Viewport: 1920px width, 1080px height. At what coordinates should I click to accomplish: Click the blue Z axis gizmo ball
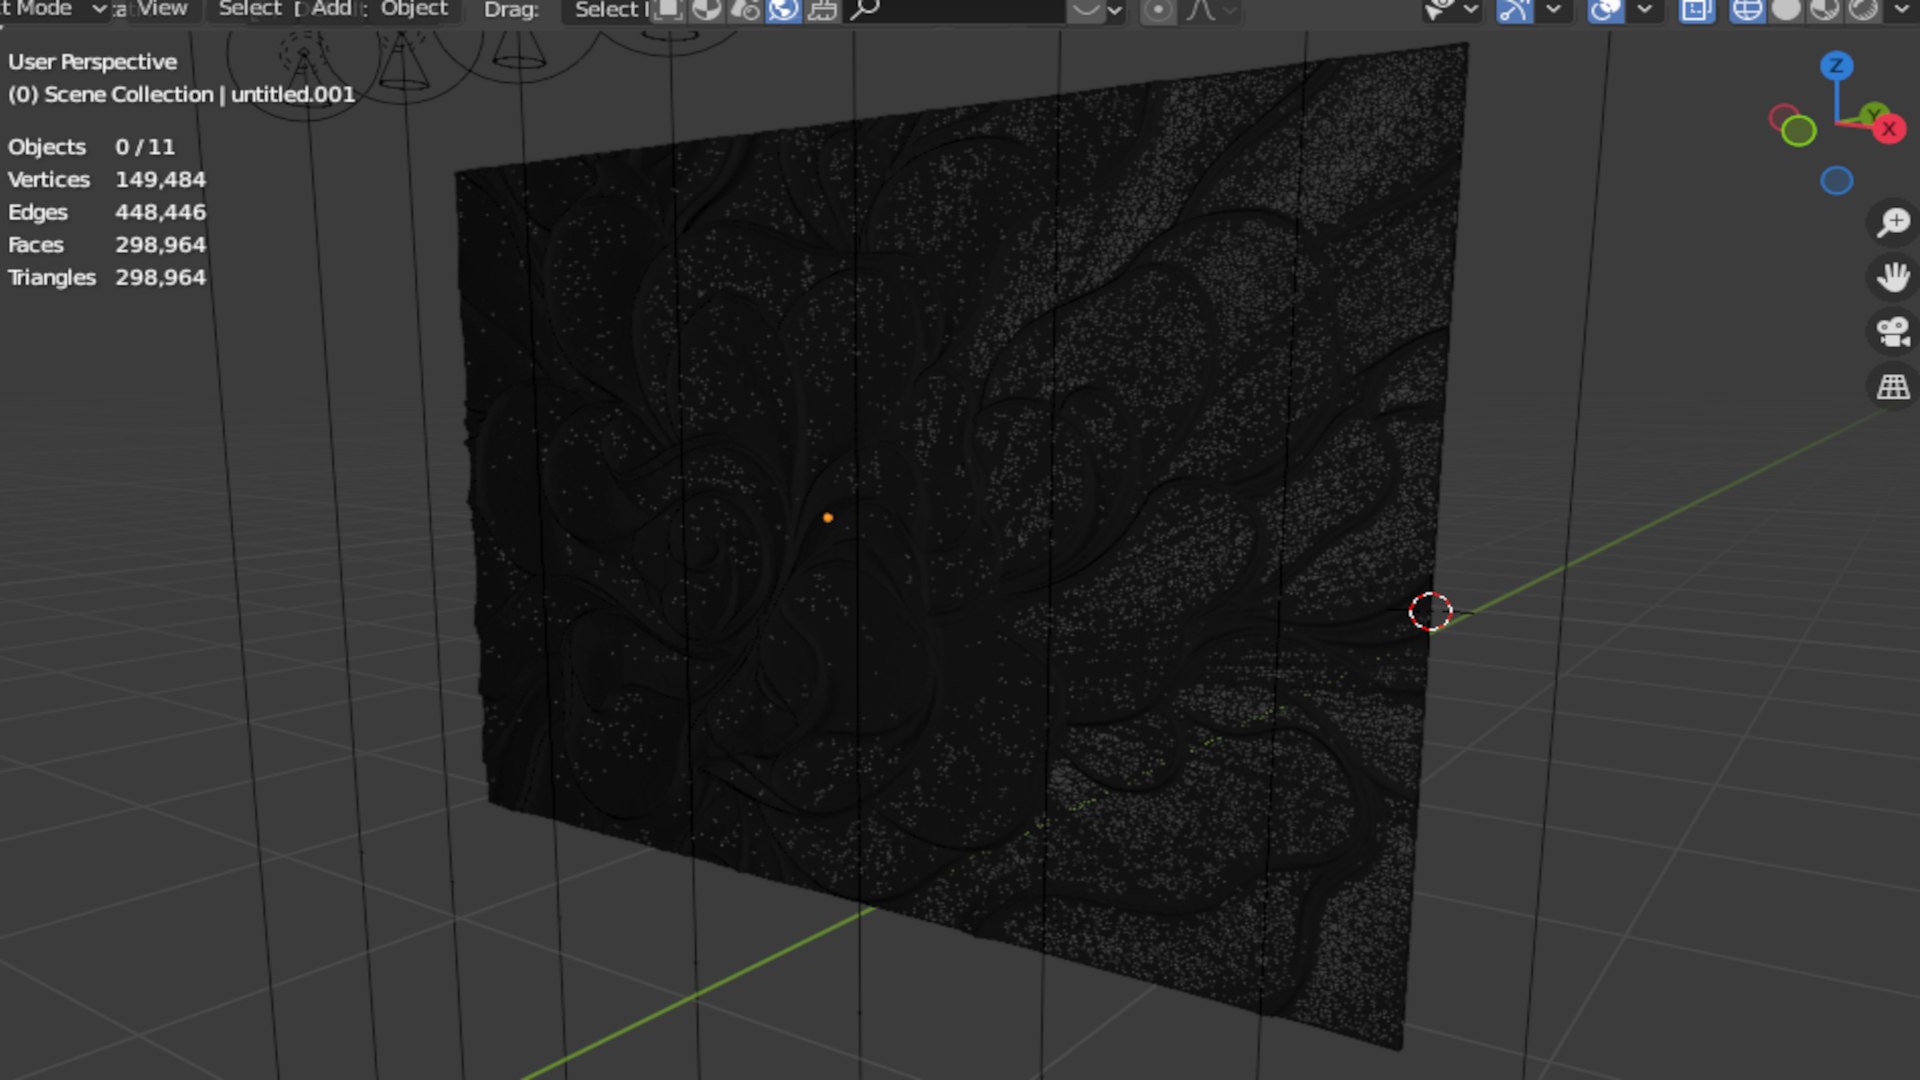[x=1836, y=66]
